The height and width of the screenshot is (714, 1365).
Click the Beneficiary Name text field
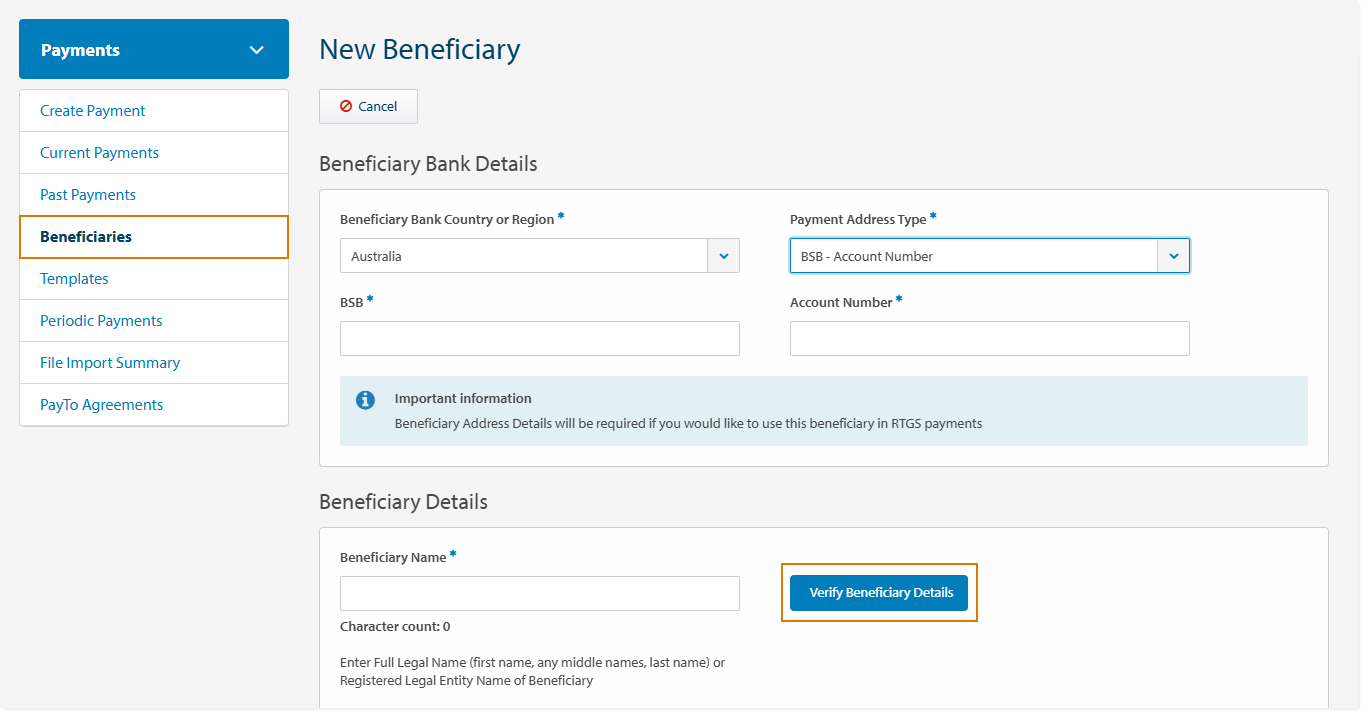coord(539,593)
